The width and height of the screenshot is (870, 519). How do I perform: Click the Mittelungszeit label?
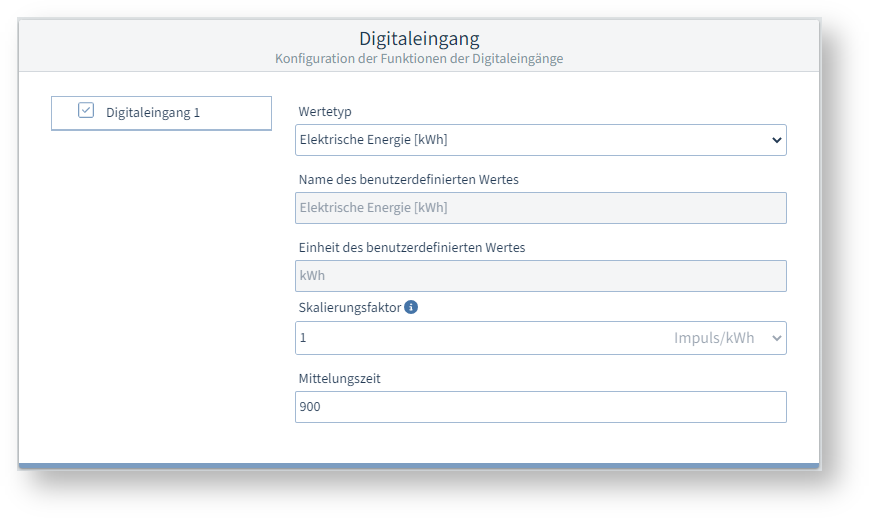tap(339, 379)
